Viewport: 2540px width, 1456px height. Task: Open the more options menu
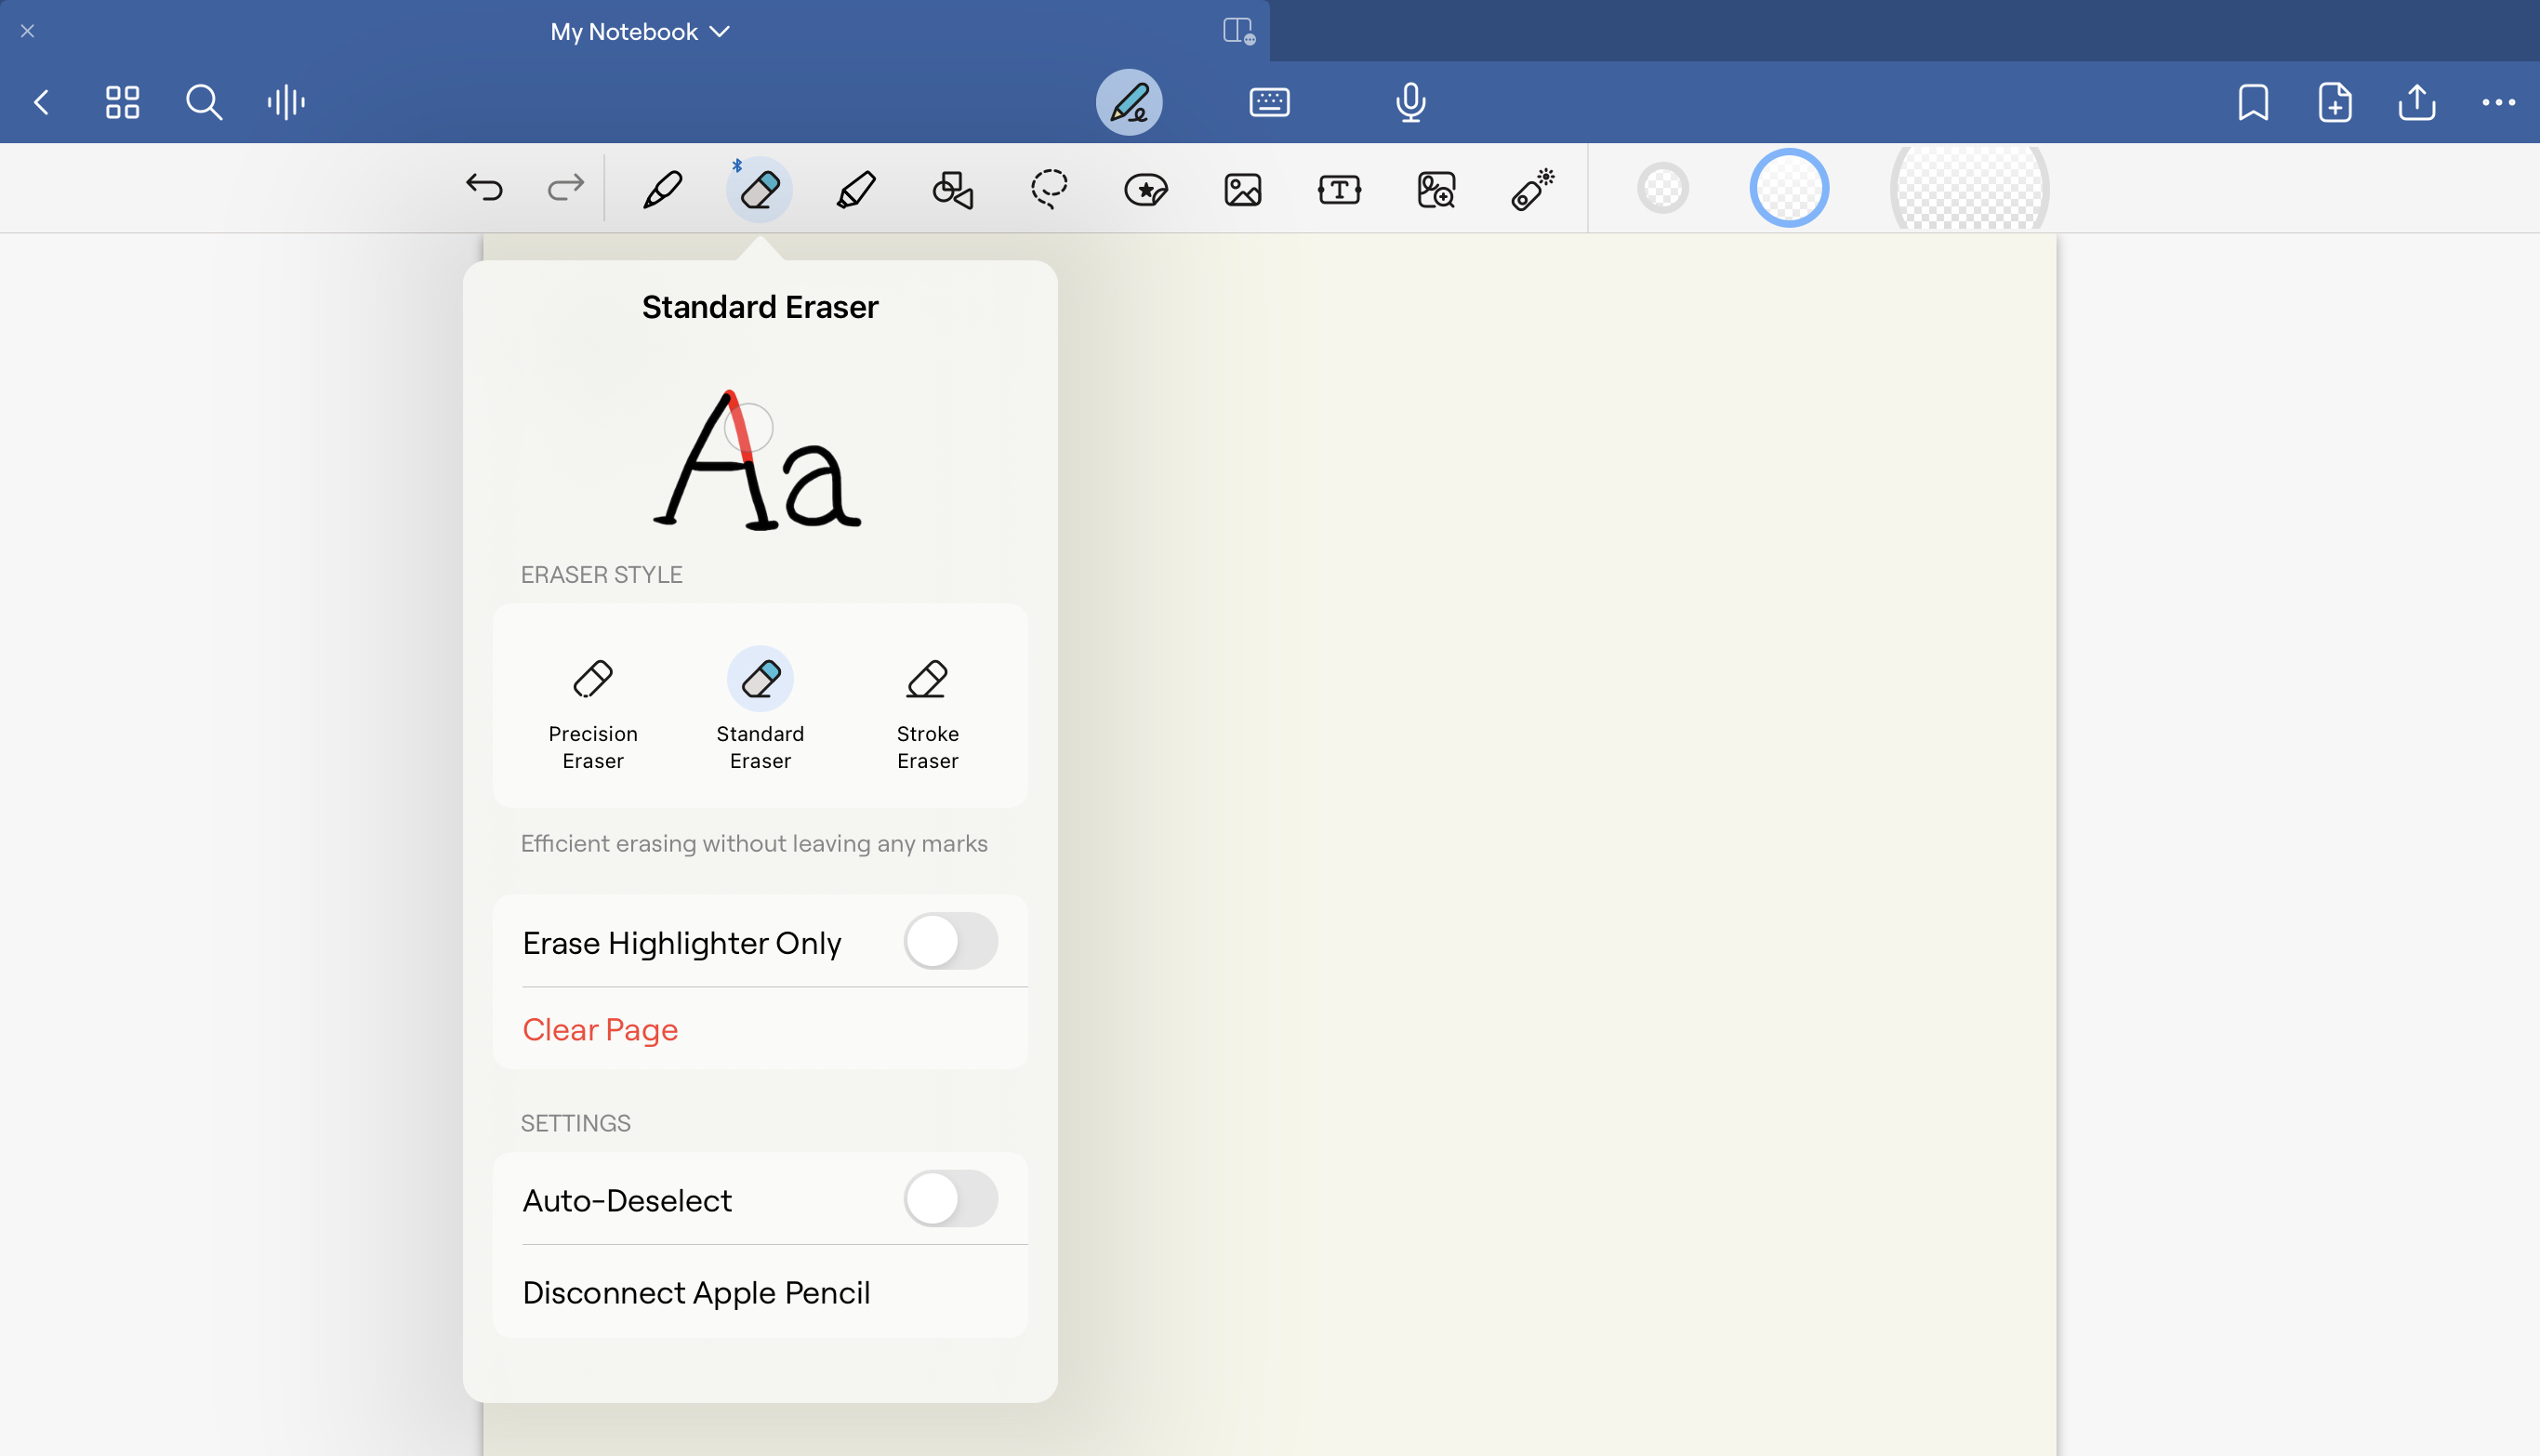pos(2500,101)
